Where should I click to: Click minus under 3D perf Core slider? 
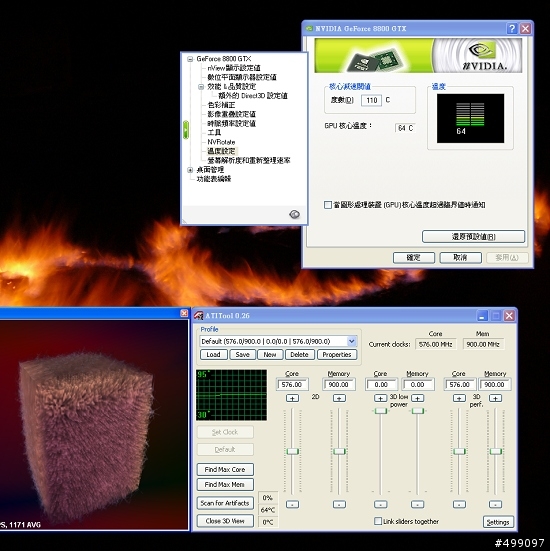(459, 504)
